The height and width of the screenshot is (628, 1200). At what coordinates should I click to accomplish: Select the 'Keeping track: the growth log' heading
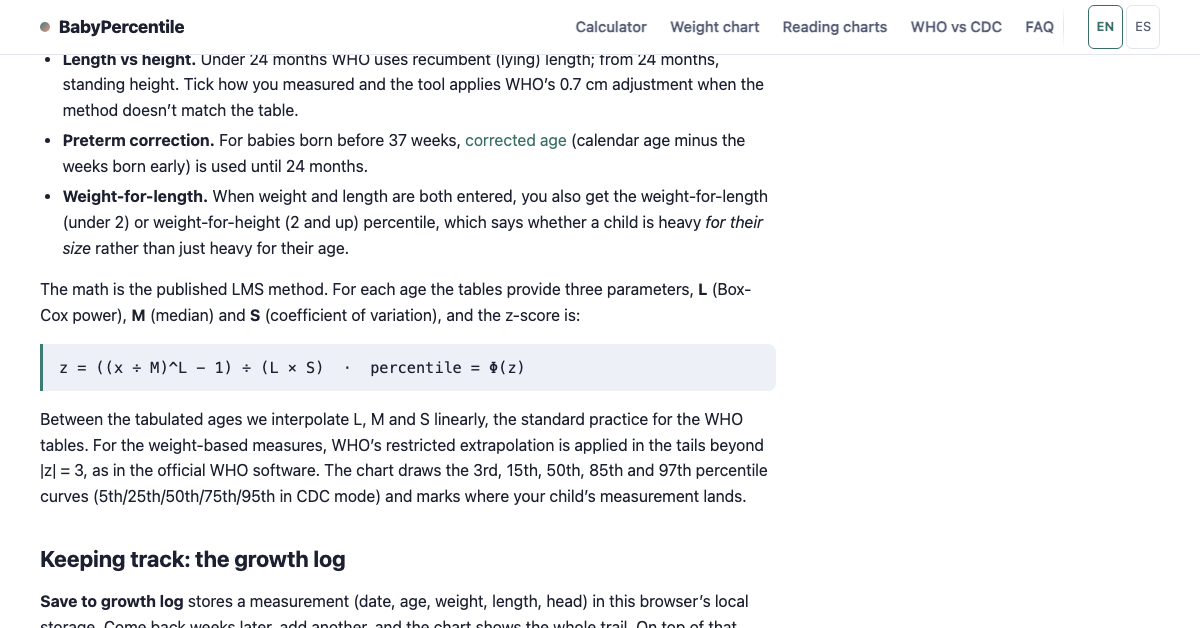click(x=193, y=559)
